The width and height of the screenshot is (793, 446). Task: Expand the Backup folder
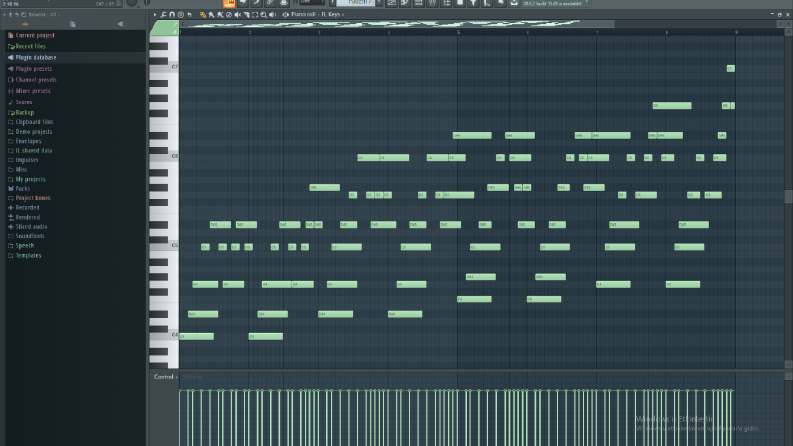(25, 112)
